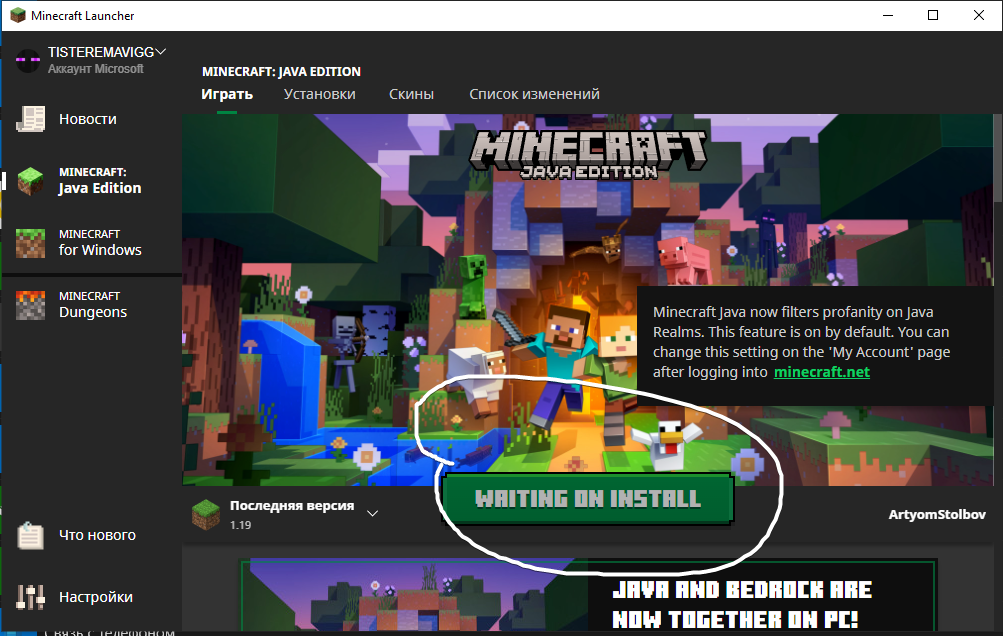Image resolution: width=1003 pixels, height=636 pixels.
Task: Click the Java Edition sidebar label
Action: [x=100, y=180]
